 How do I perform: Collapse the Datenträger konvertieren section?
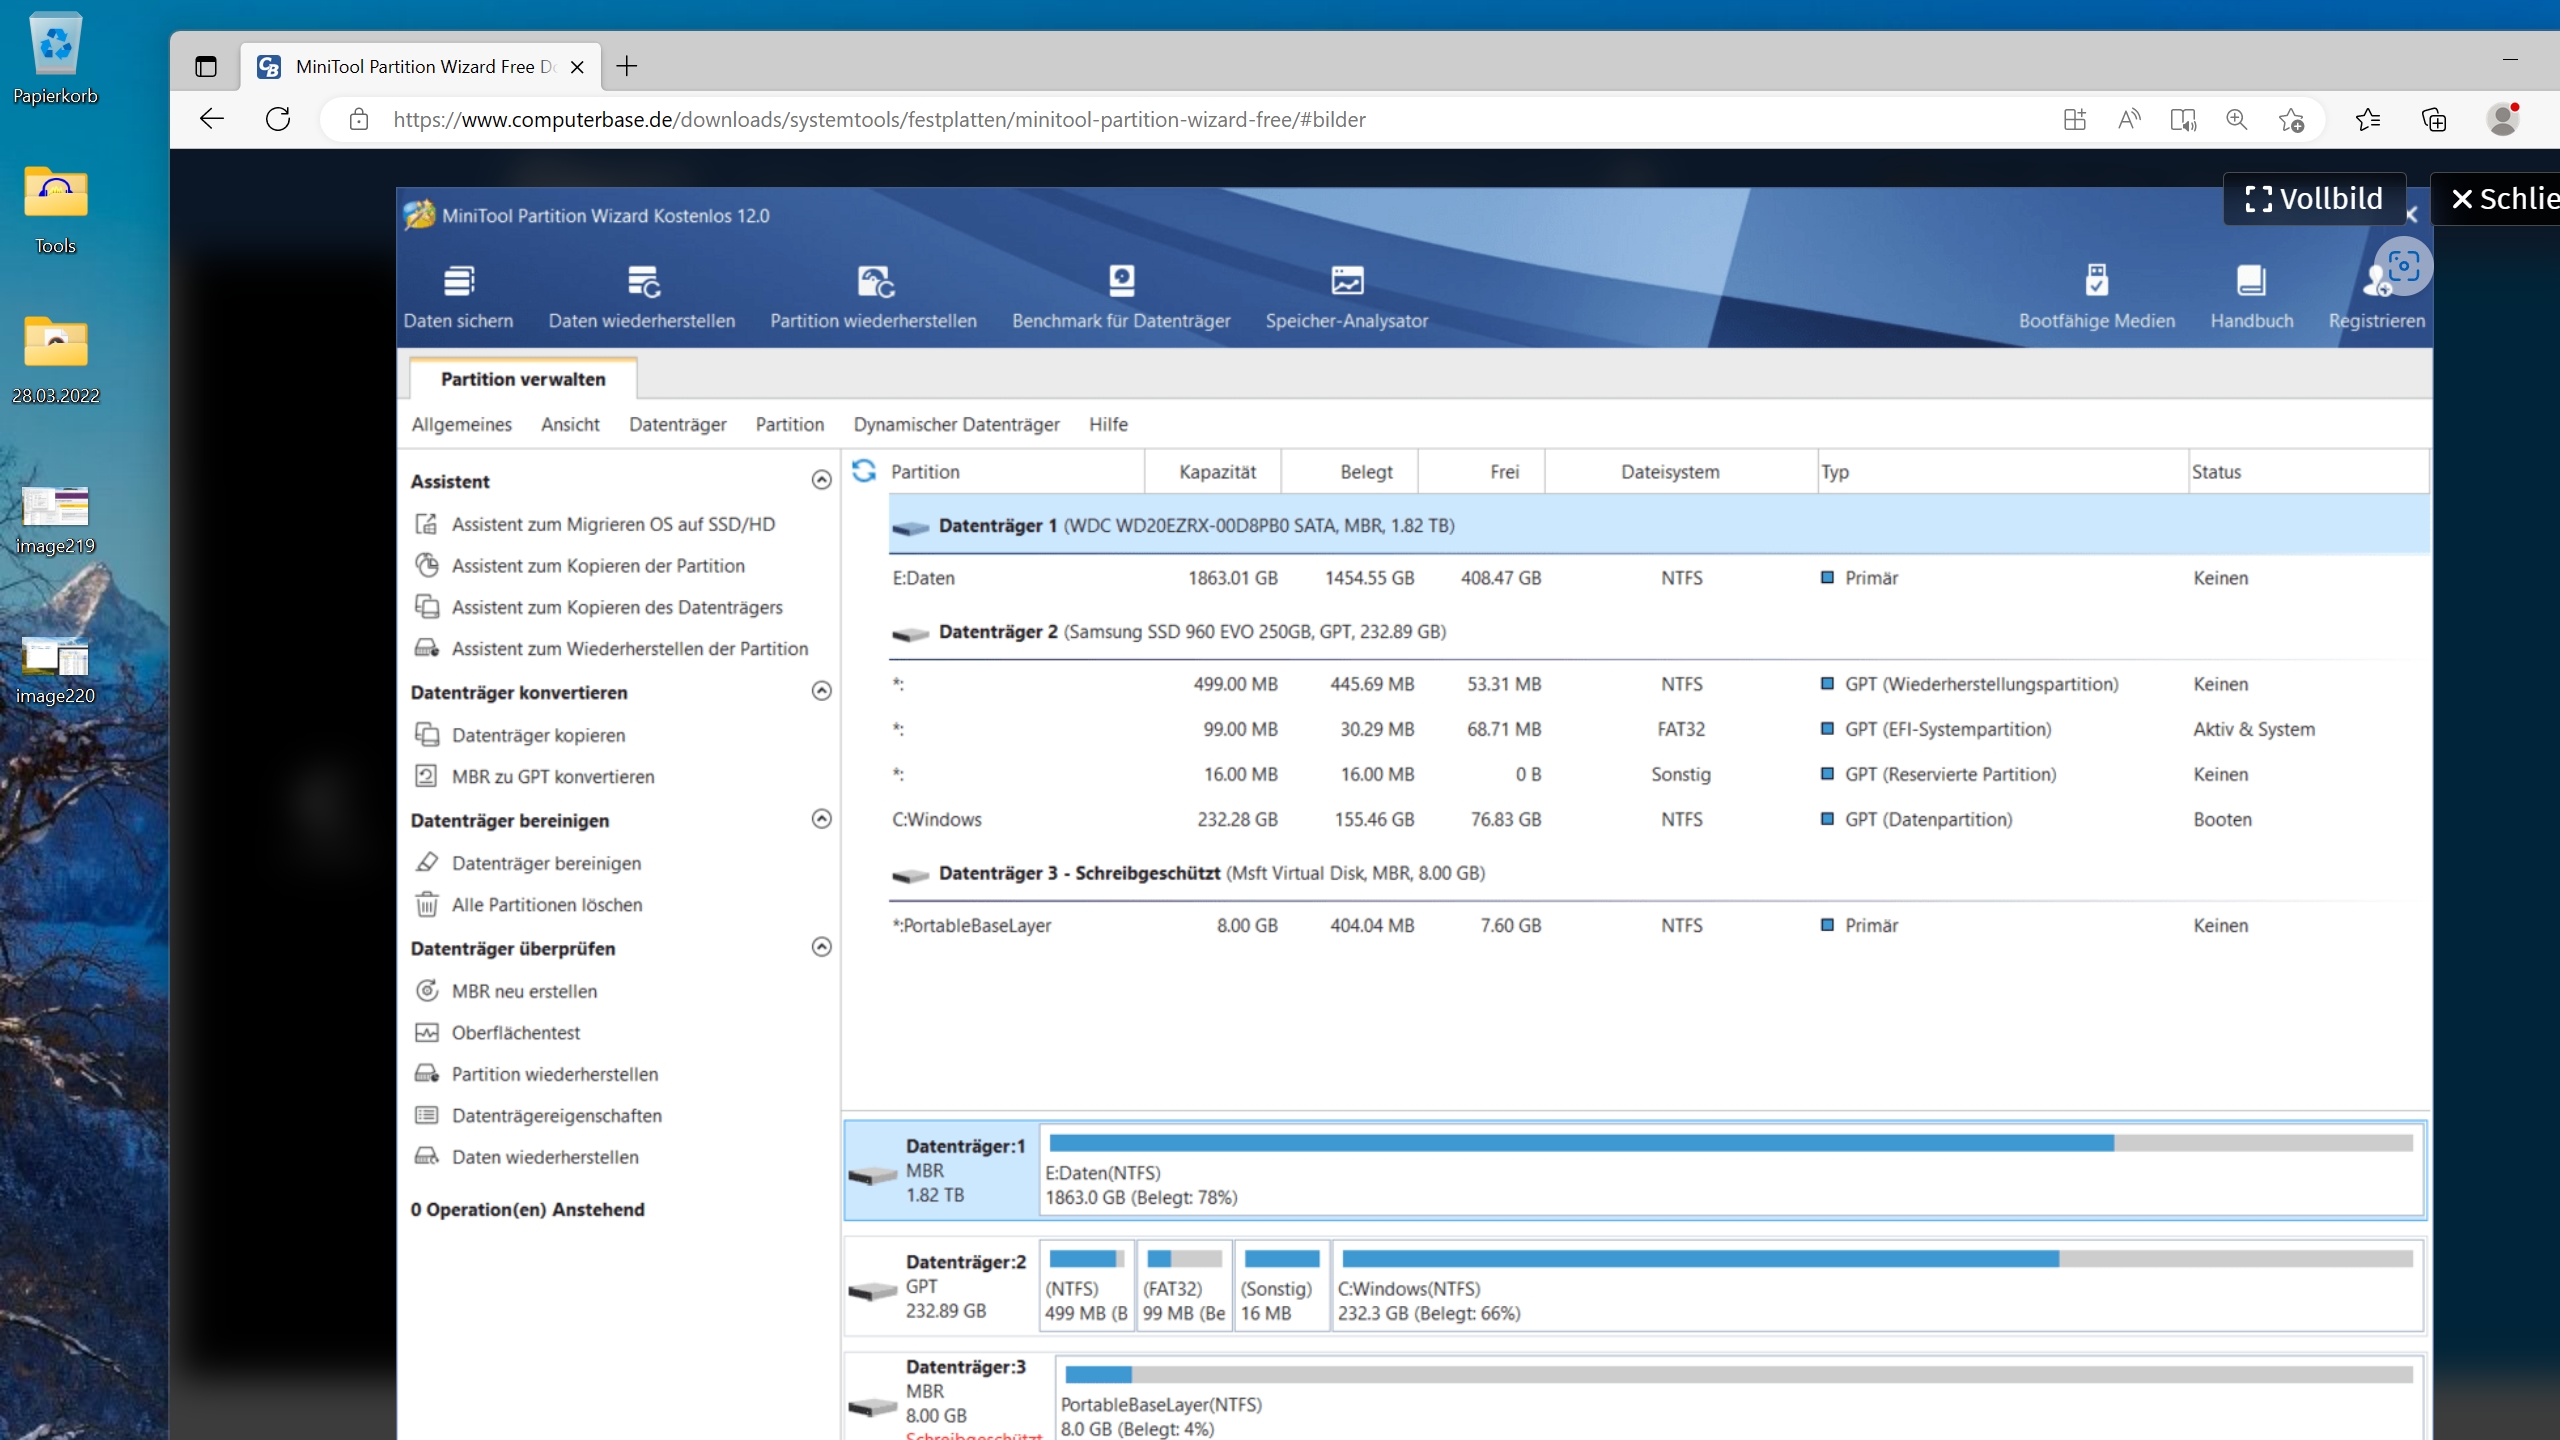coord(821,691)
